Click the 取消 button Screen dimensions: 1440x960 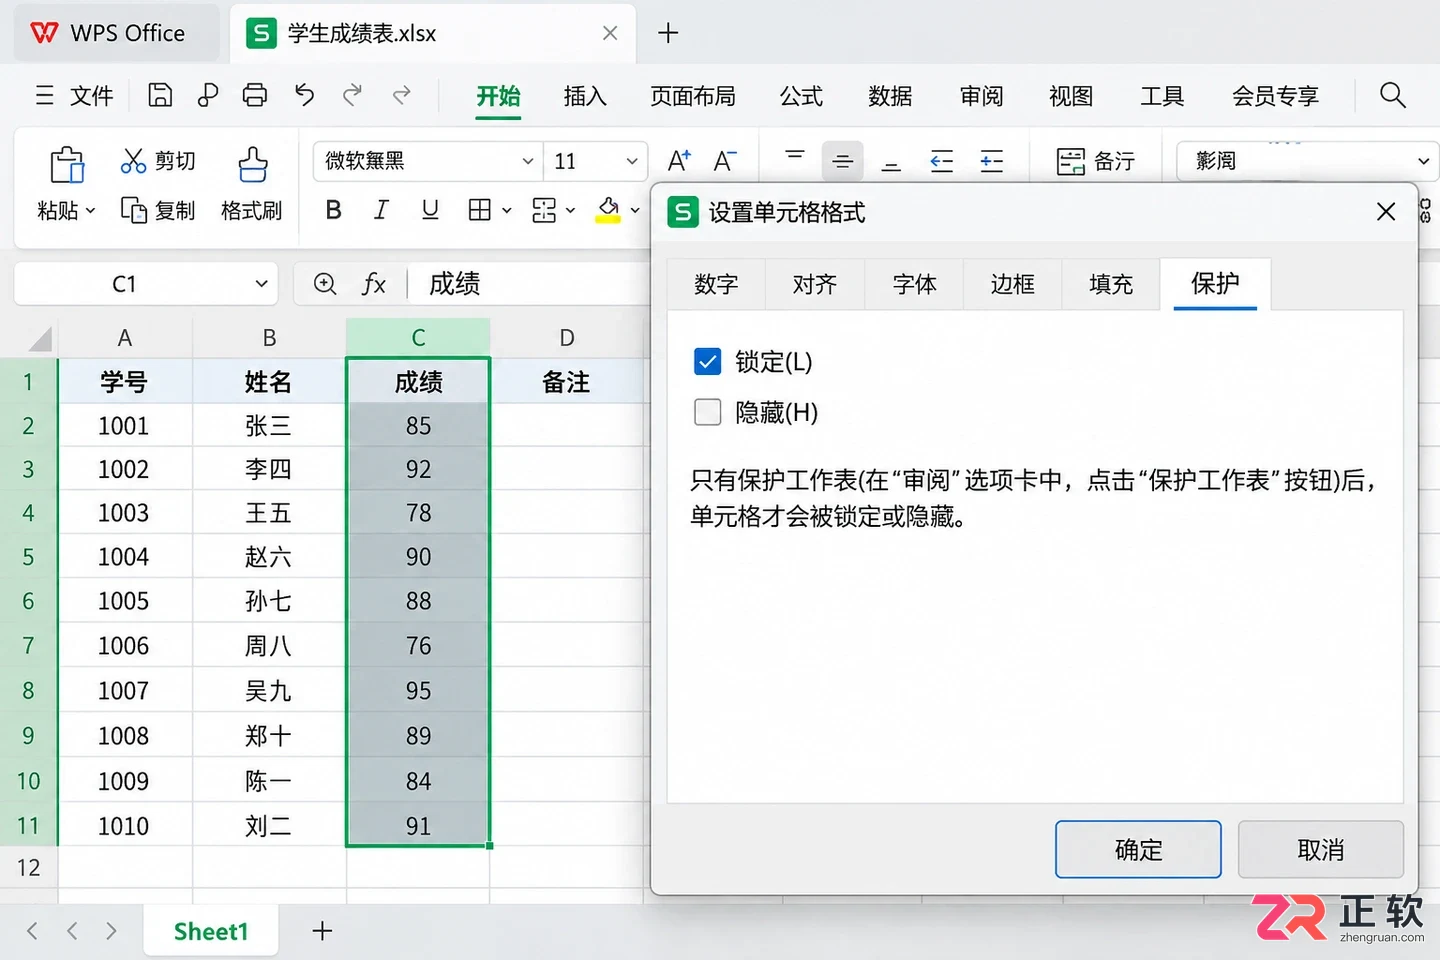1320,850
